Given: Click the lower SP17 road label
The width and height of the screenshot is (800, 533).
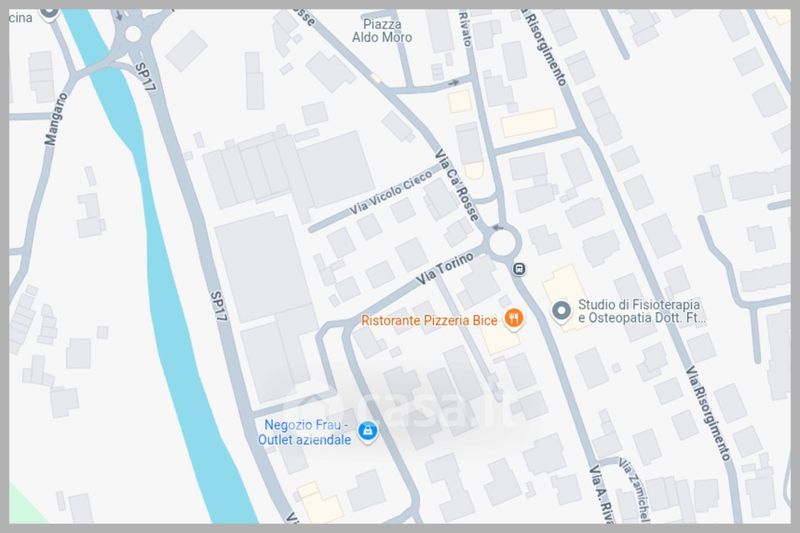Looking at the screenshot, I should tap(218, 306).
